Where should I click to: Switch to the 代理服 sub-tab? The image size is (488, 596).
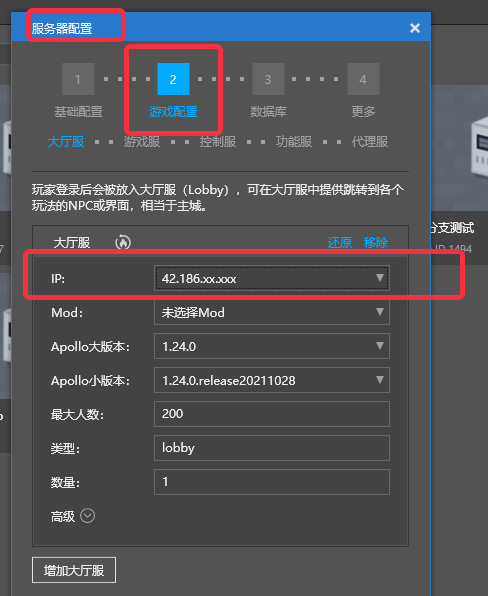tap(370, 142)
